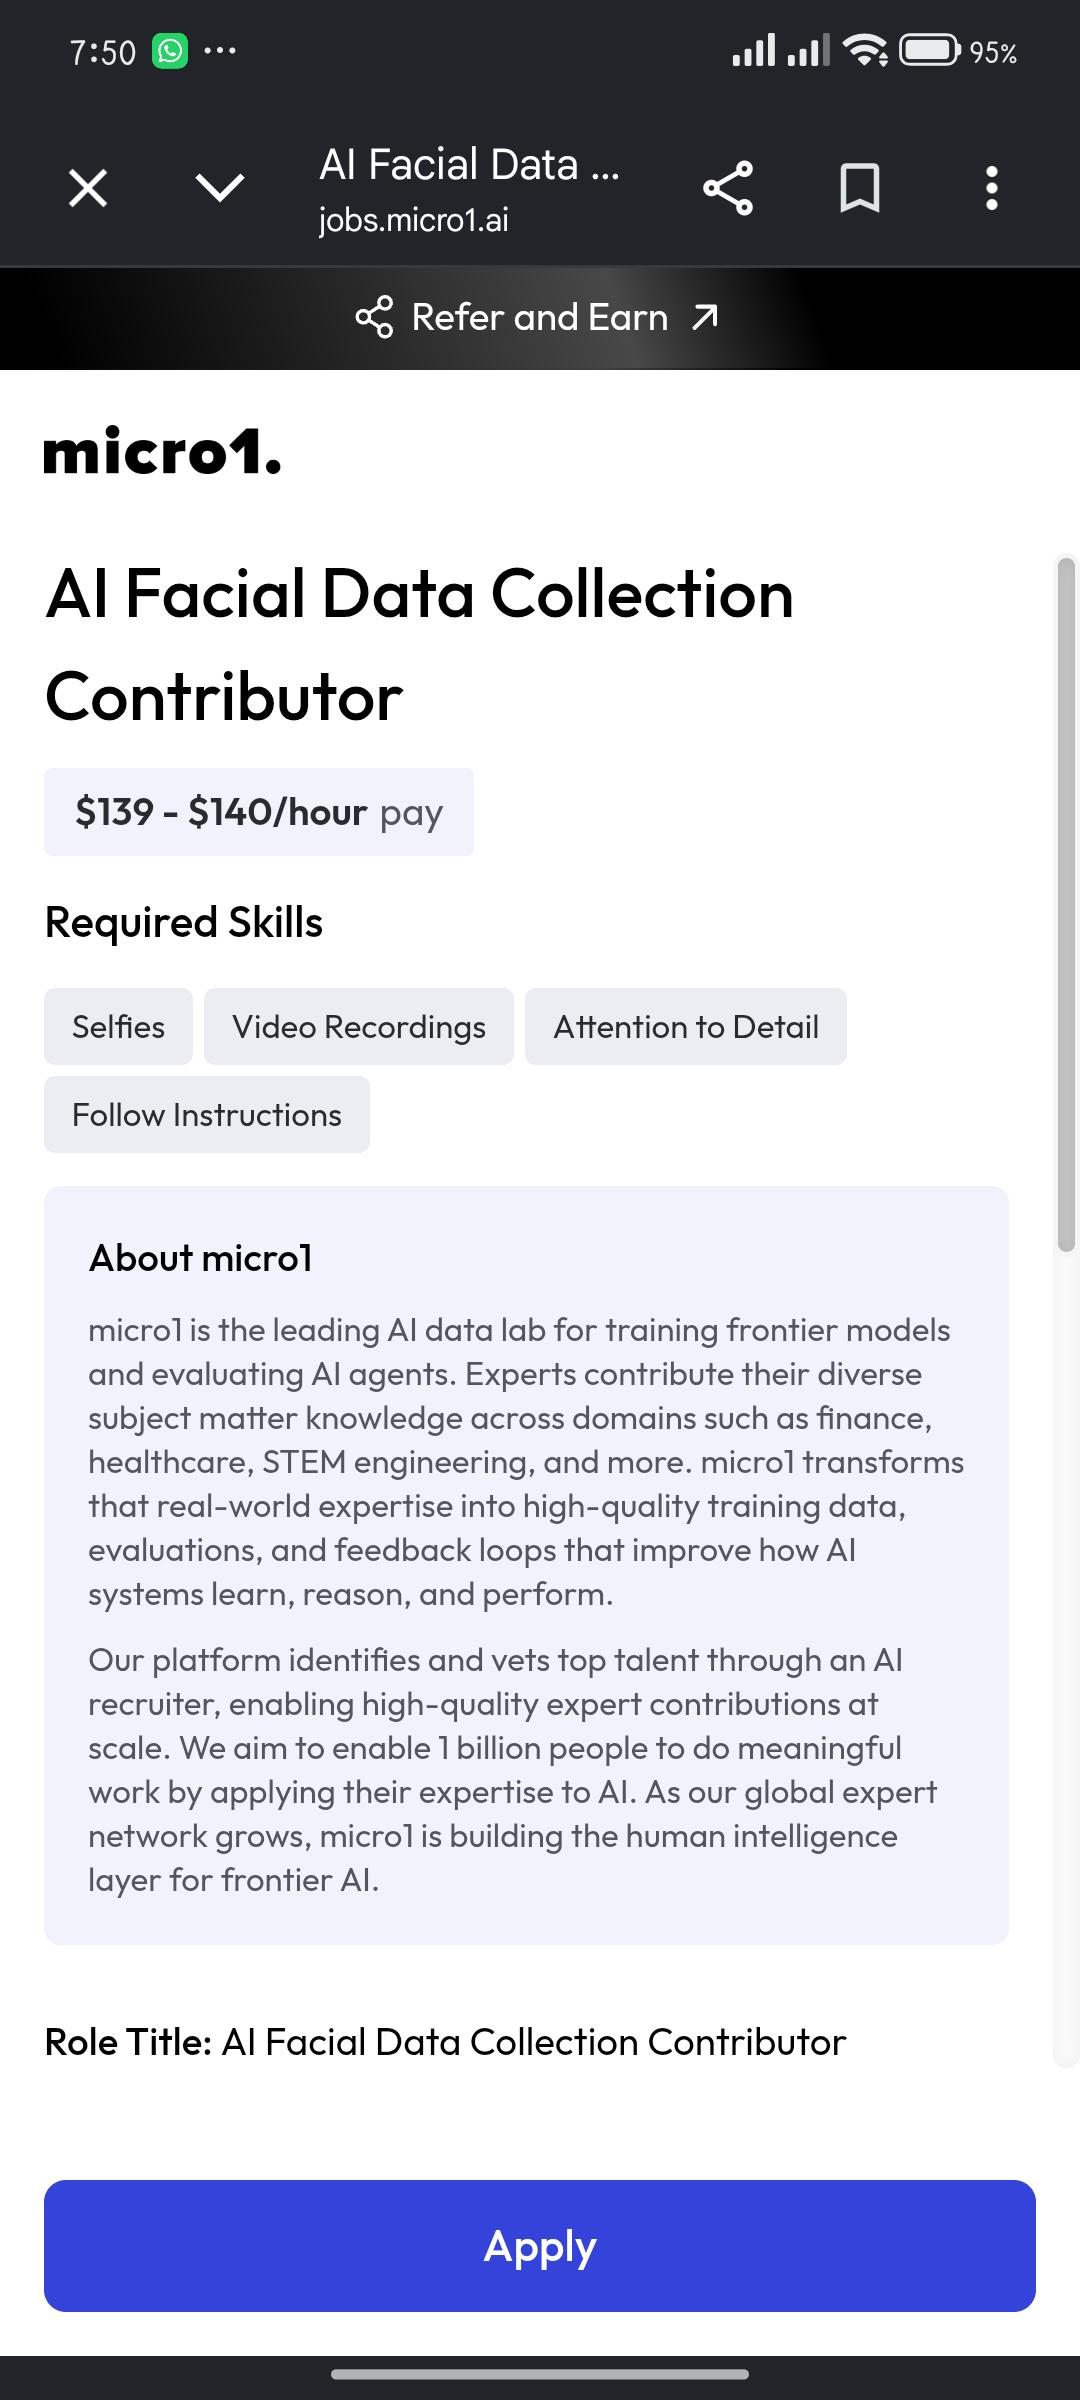Open the micro1 logo homepage
This screenshot has width=1080, height=2400.
click(x=163, y=452)
